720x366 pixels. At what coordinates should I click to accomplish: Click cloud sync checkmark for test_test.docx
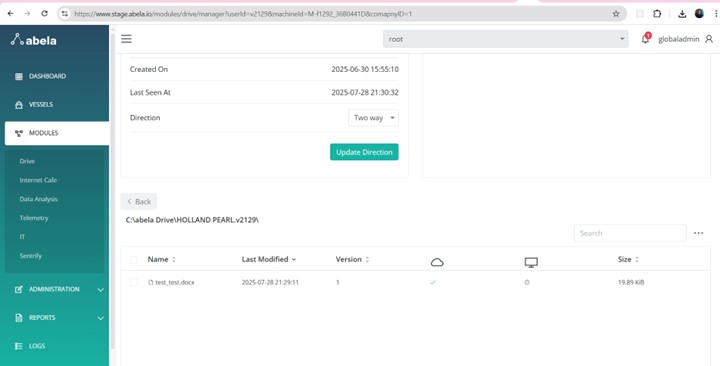click(433, 282)
